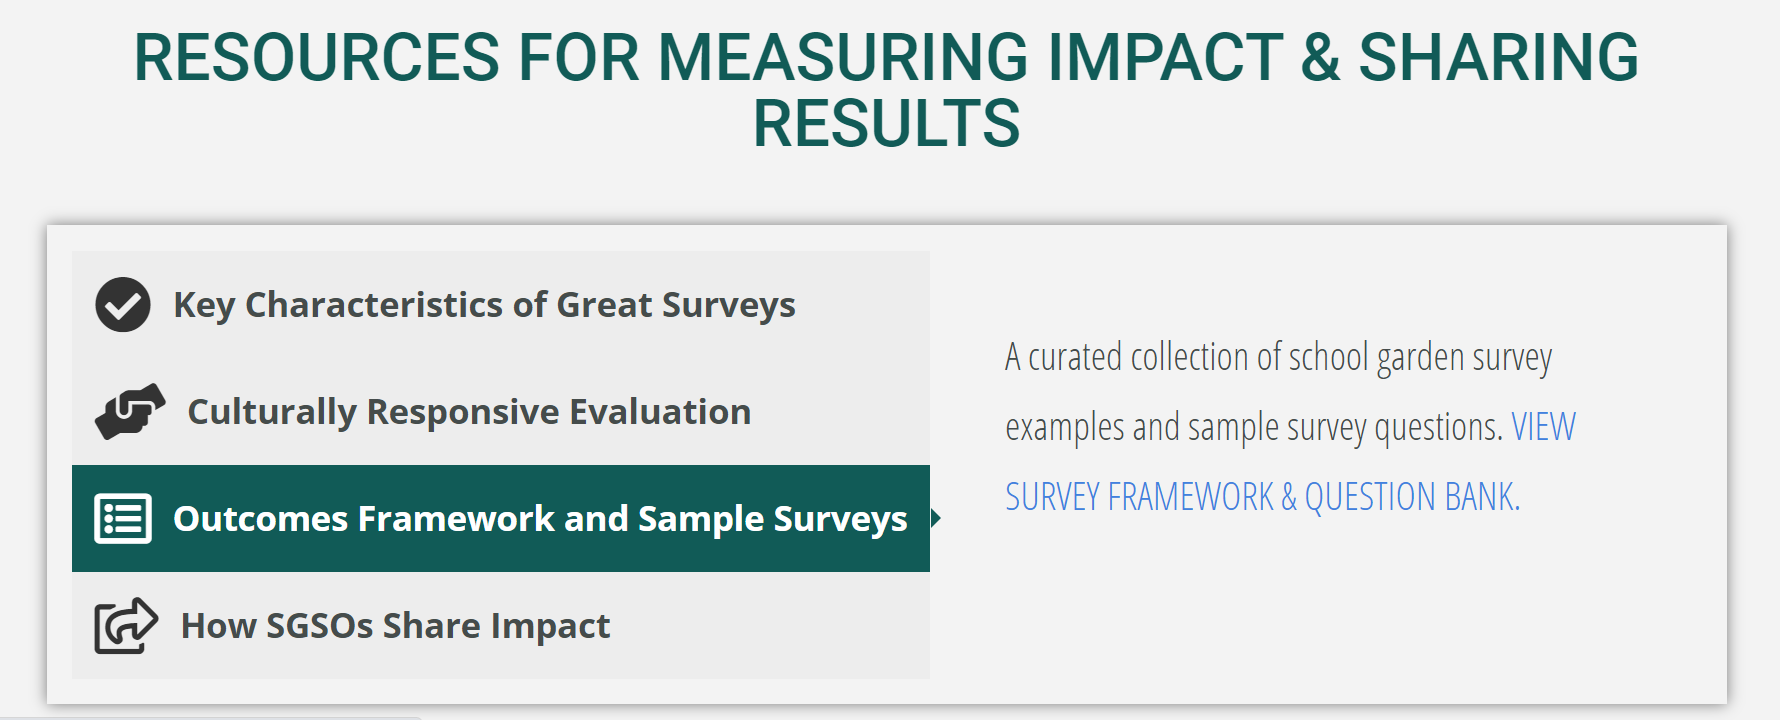1780x720 pixels.
Task: Click the 'A curated collection' description sentence
Action: click(x=1278, y=358)
